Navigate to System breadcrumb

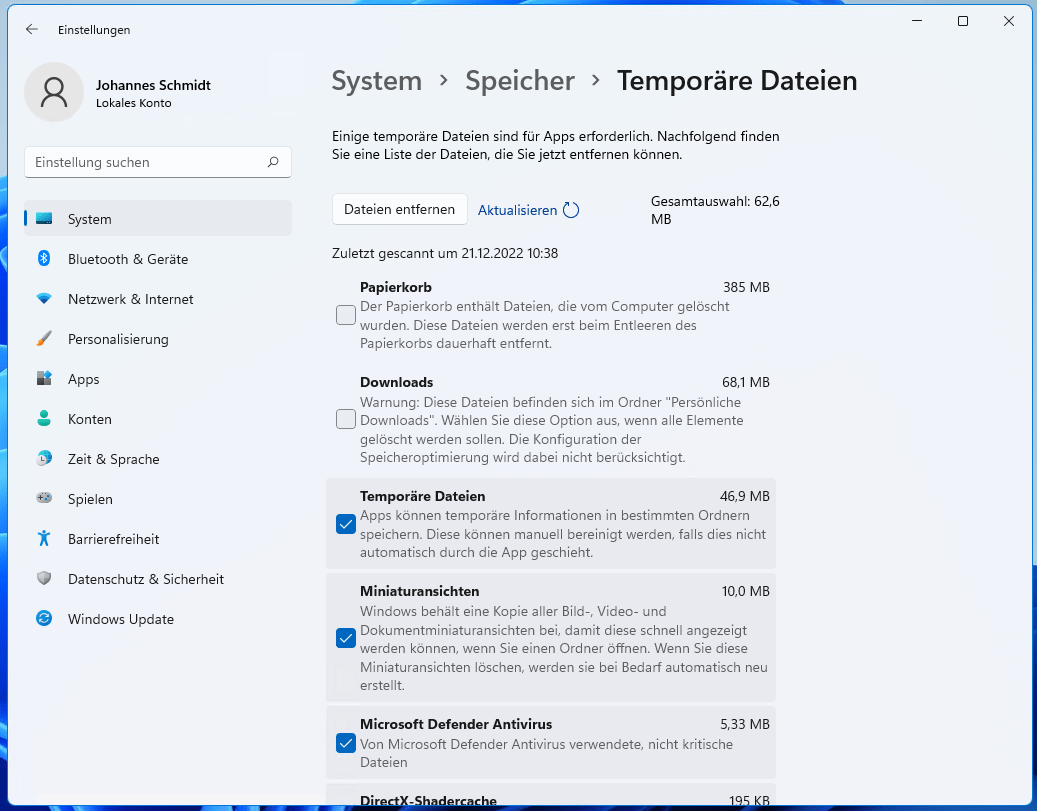coord(376,81)
